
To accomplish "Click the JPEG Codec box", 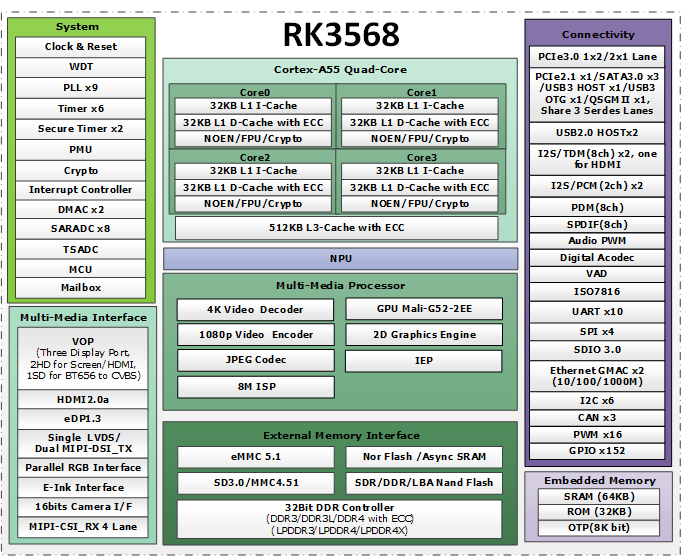I will [x=254, y=360].
